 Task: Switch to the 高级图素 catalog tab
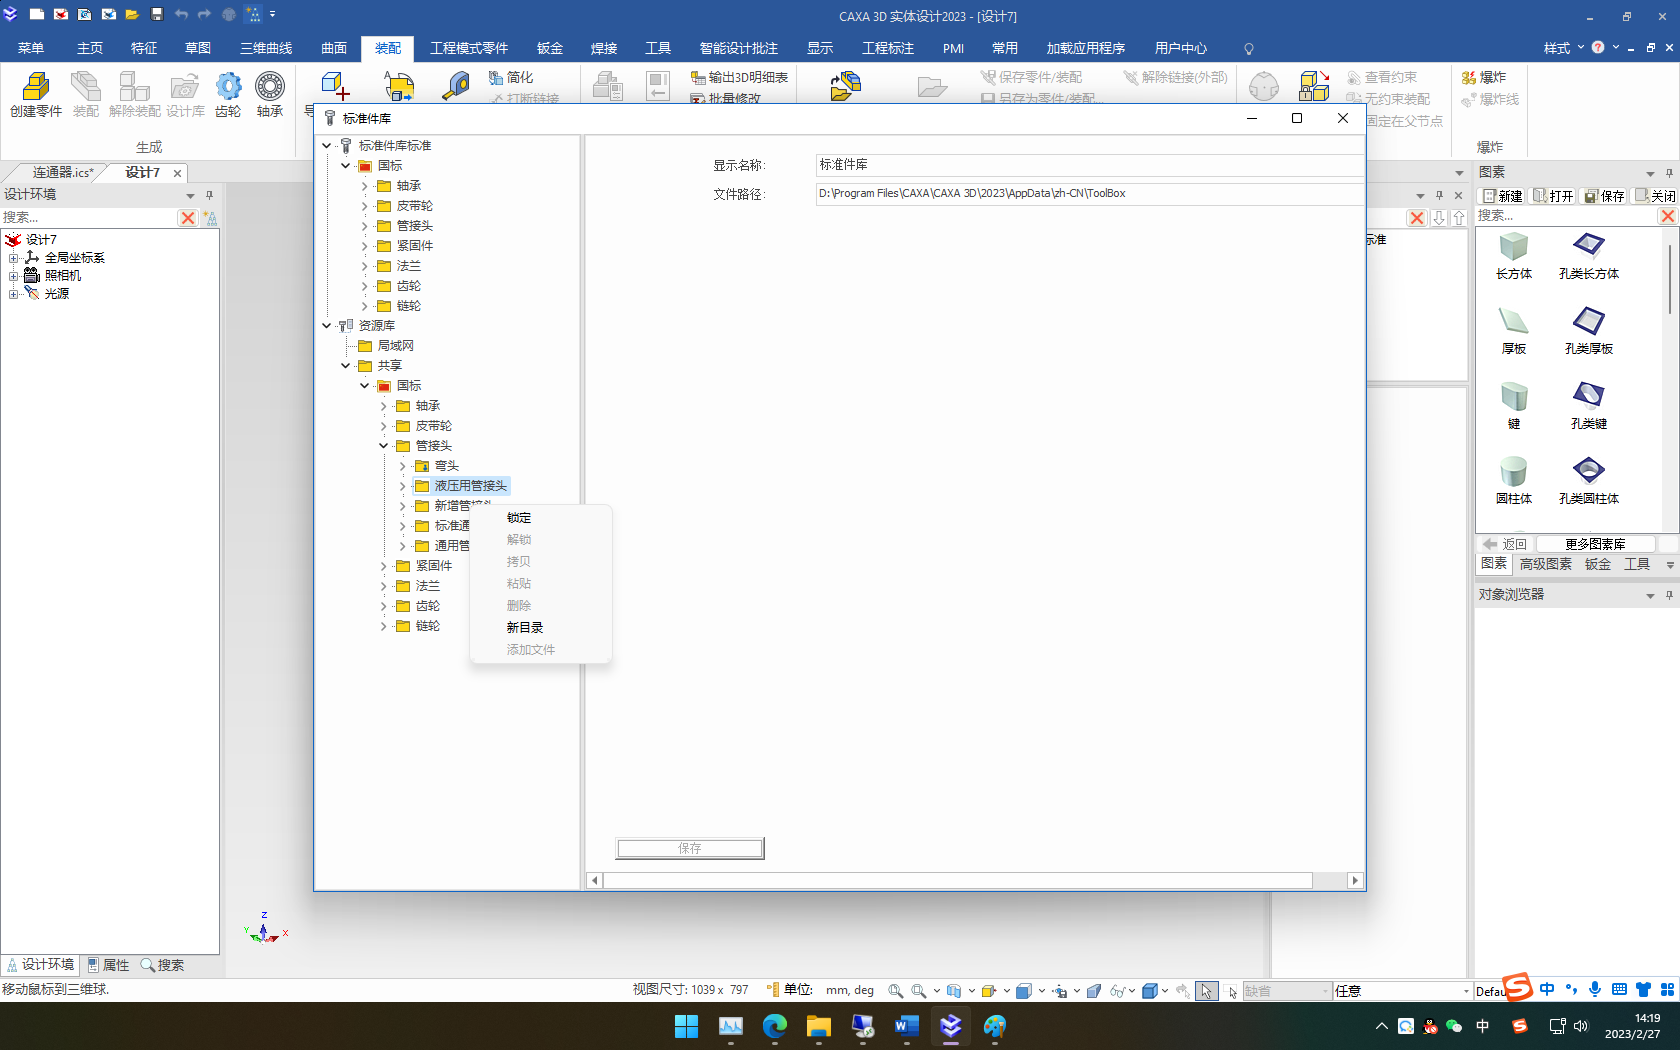point(1545,564)
